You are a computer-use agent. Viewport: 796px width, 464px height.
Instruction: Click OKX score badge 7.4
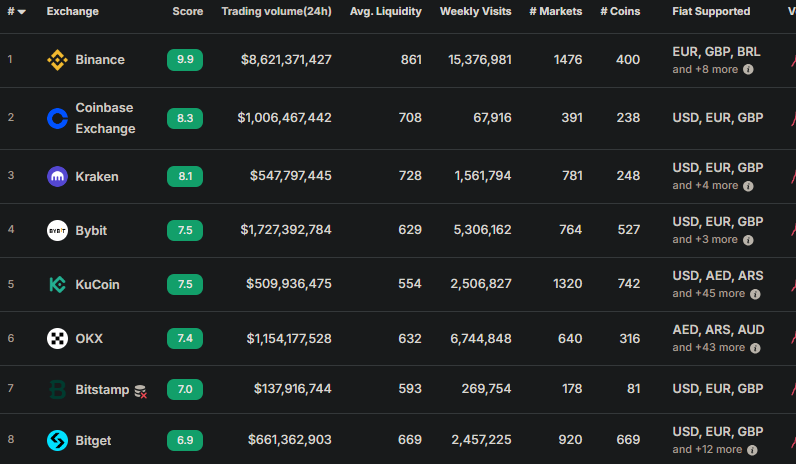tap(185, 338)
